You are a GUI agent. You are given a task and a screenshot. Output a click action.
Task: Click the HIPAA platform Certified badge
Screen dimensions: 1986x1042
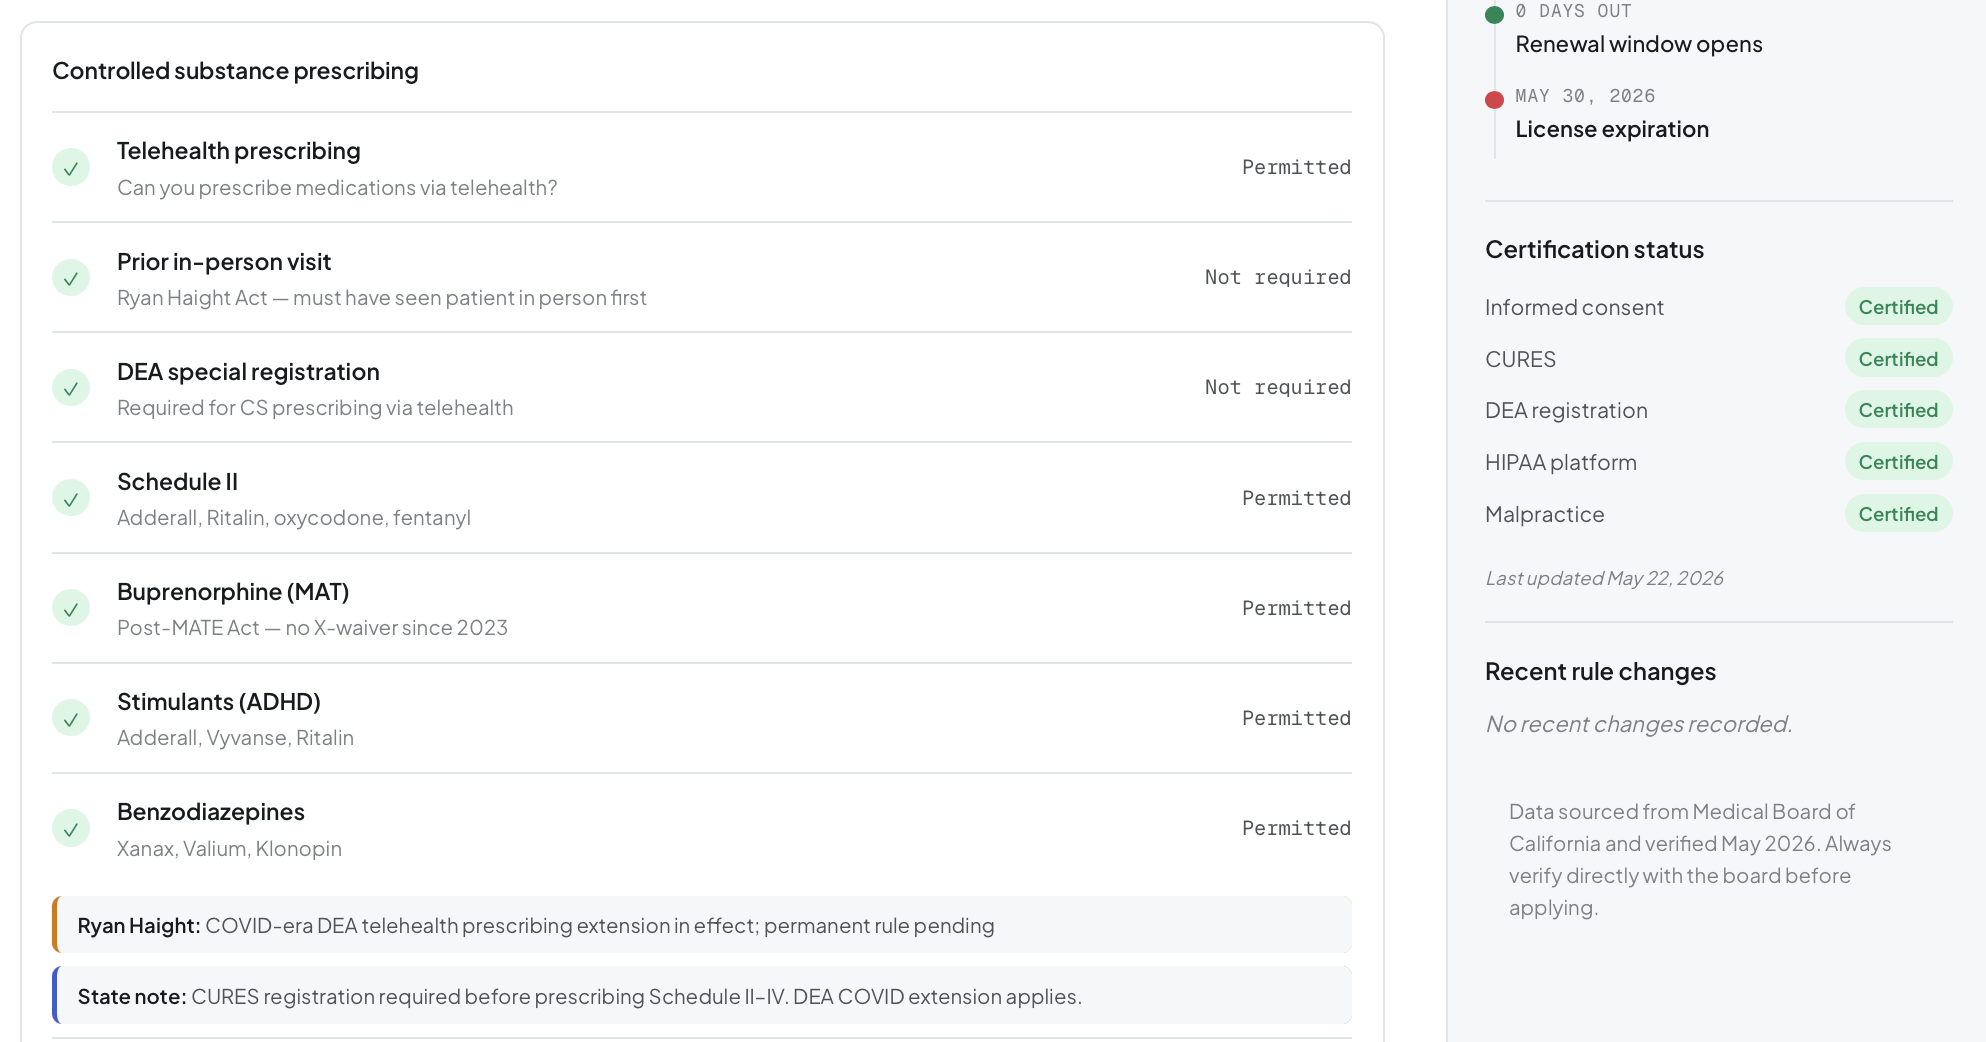click(1898, 462)
